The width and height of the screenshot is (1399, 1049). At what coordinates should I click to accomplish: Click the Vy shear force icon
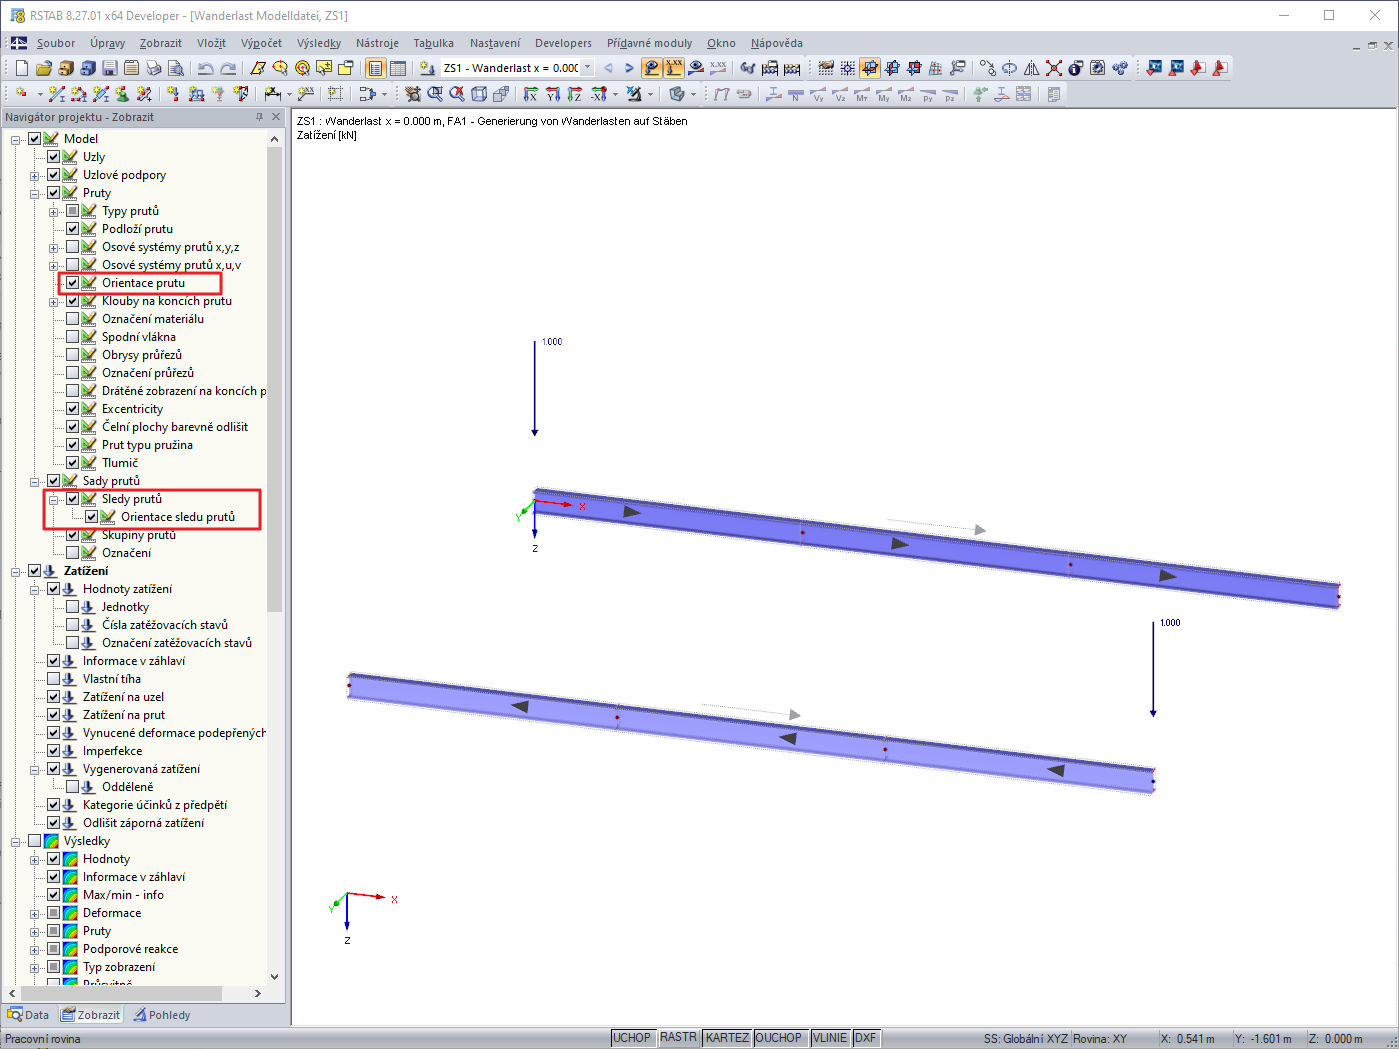tap(818, 94)
